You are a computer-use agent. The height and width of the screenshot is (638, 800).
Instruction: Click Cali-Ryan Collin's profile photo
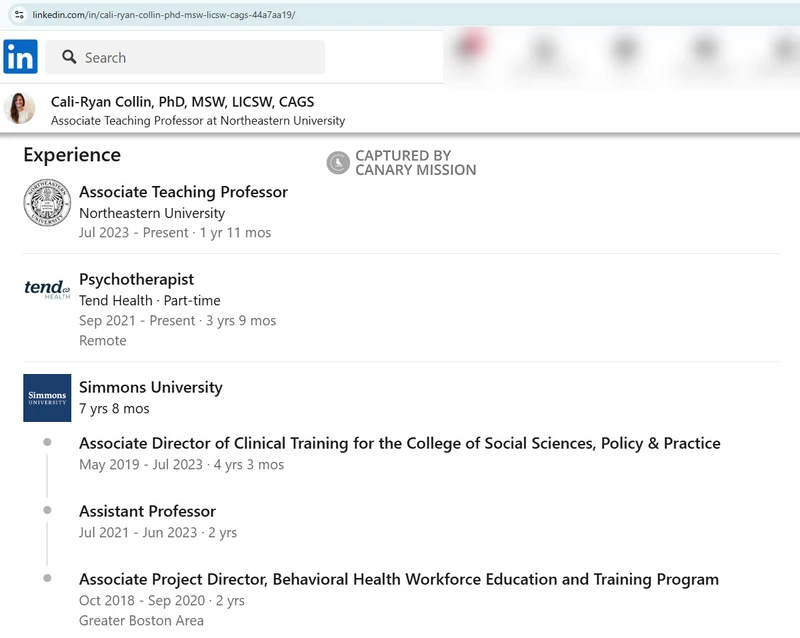pos(21,109)
